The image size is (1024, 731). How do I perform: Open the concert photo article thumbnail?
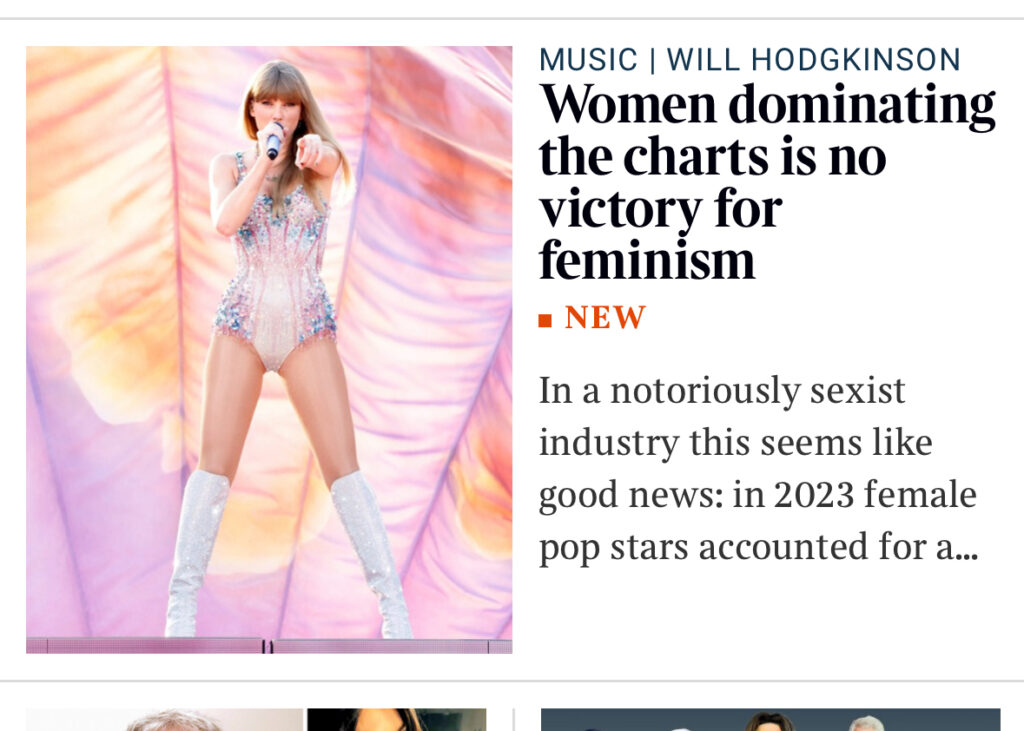268,349
